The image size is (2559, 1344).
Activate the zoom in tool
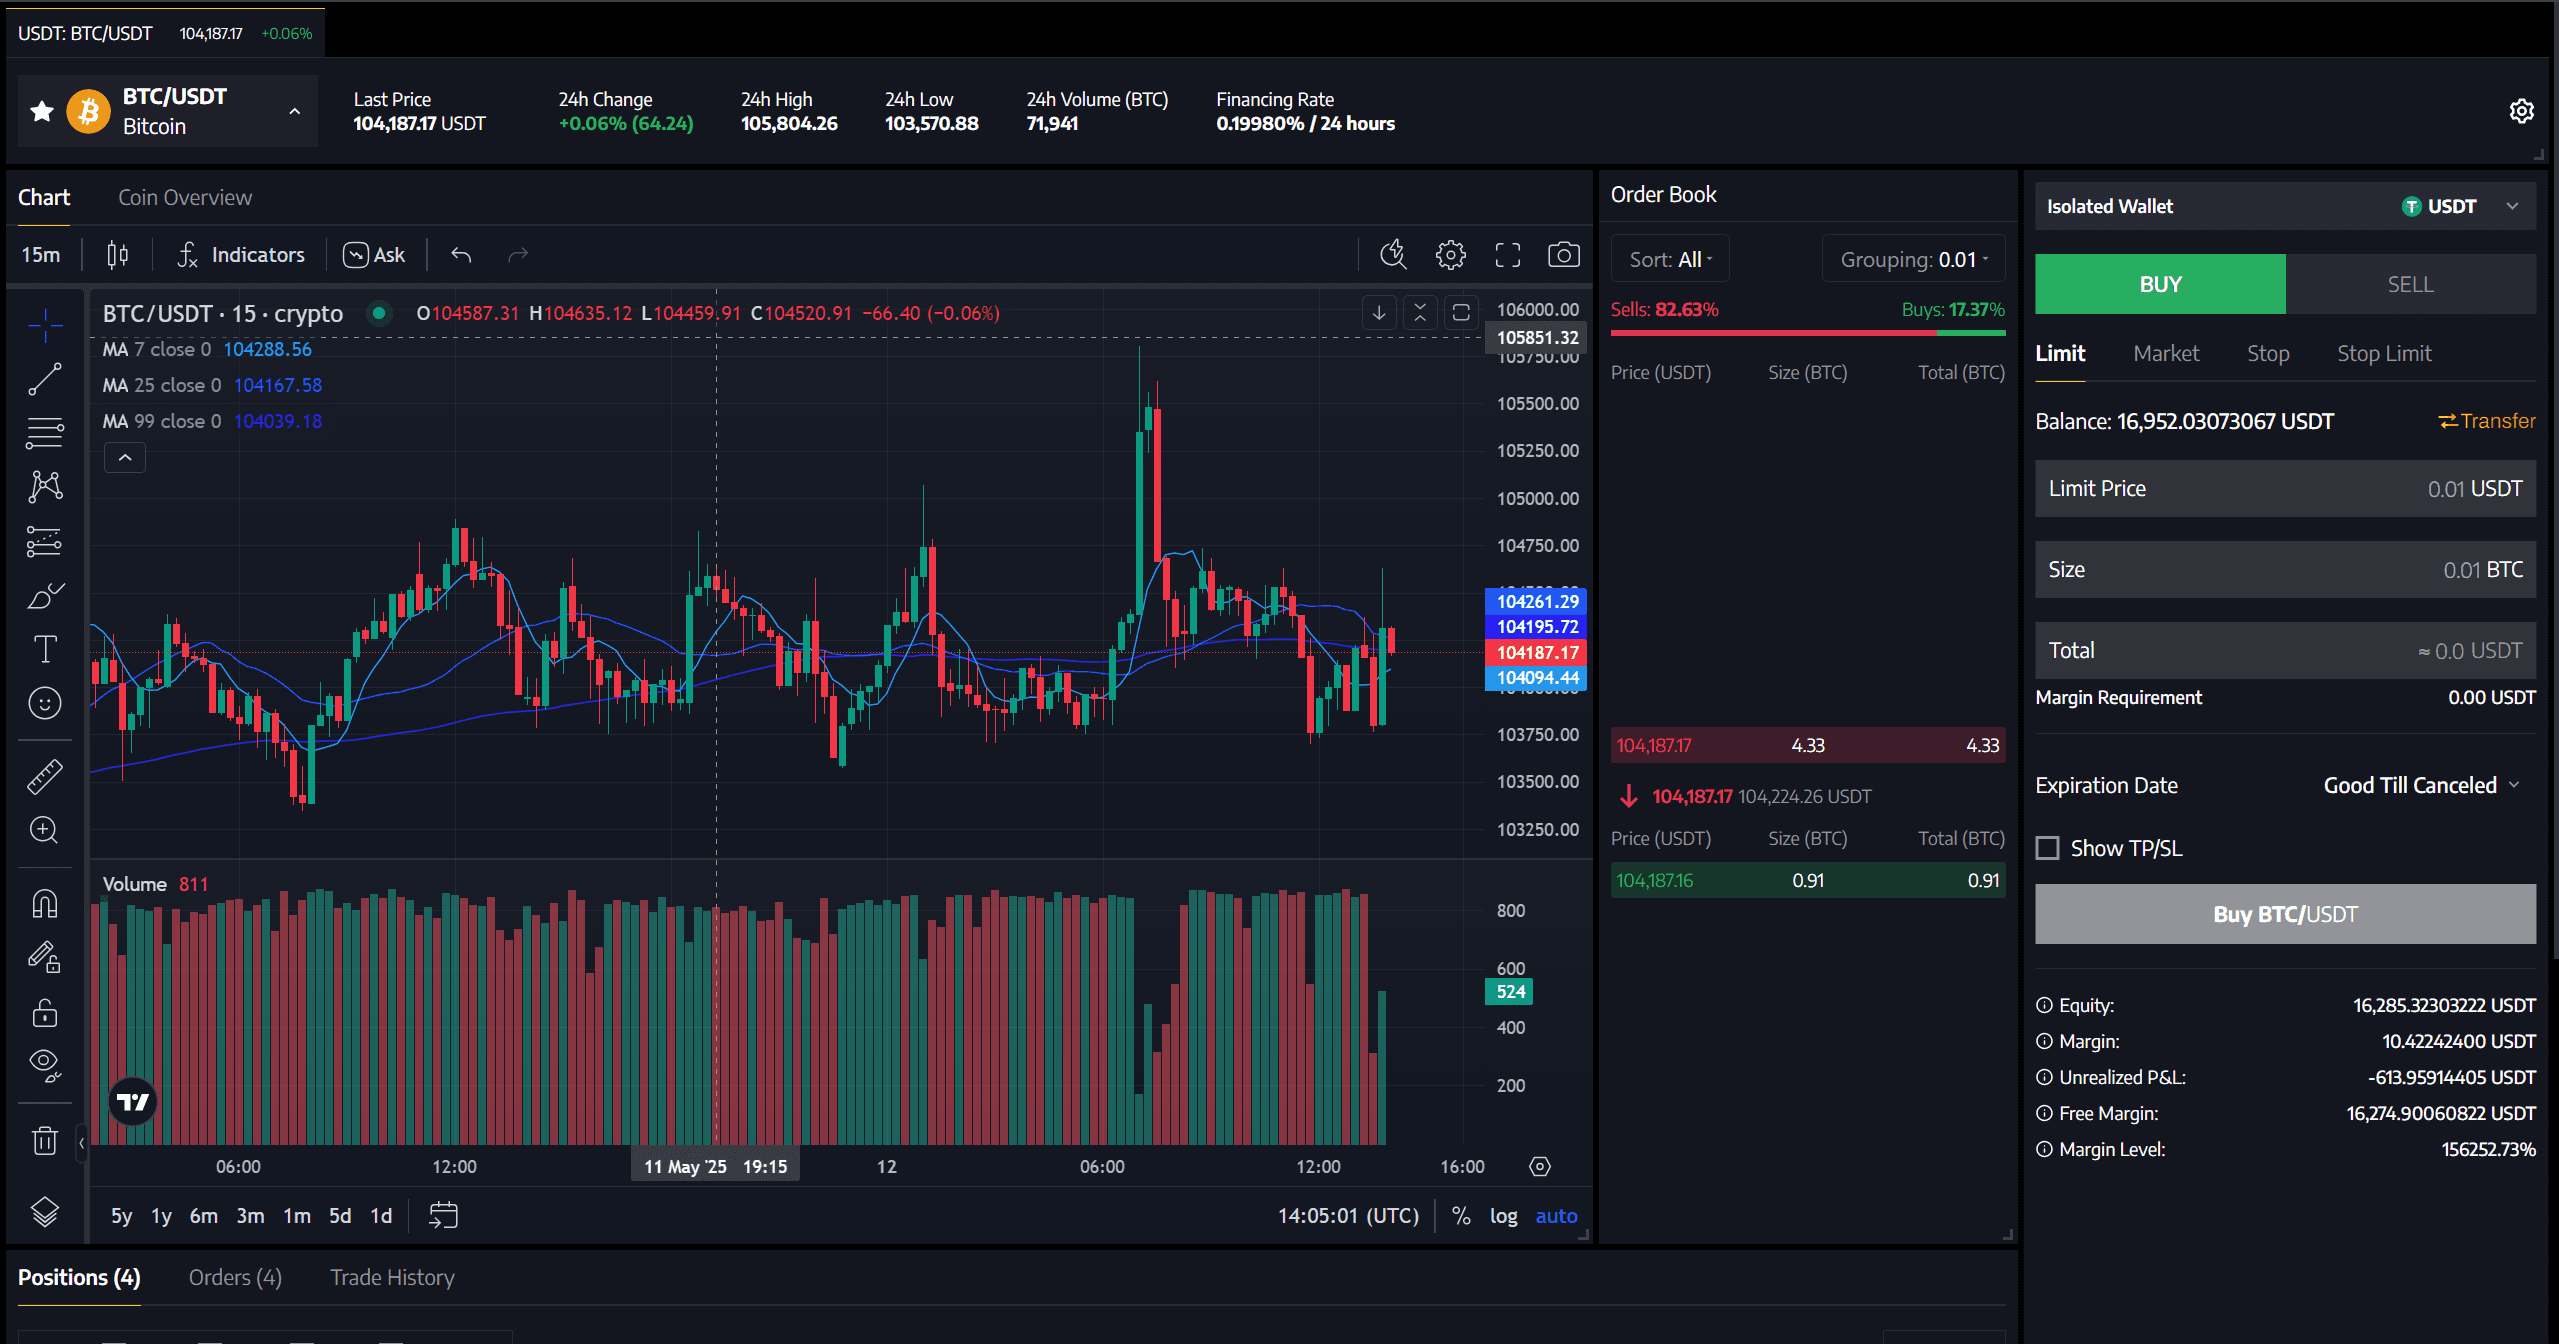[45, 830]
